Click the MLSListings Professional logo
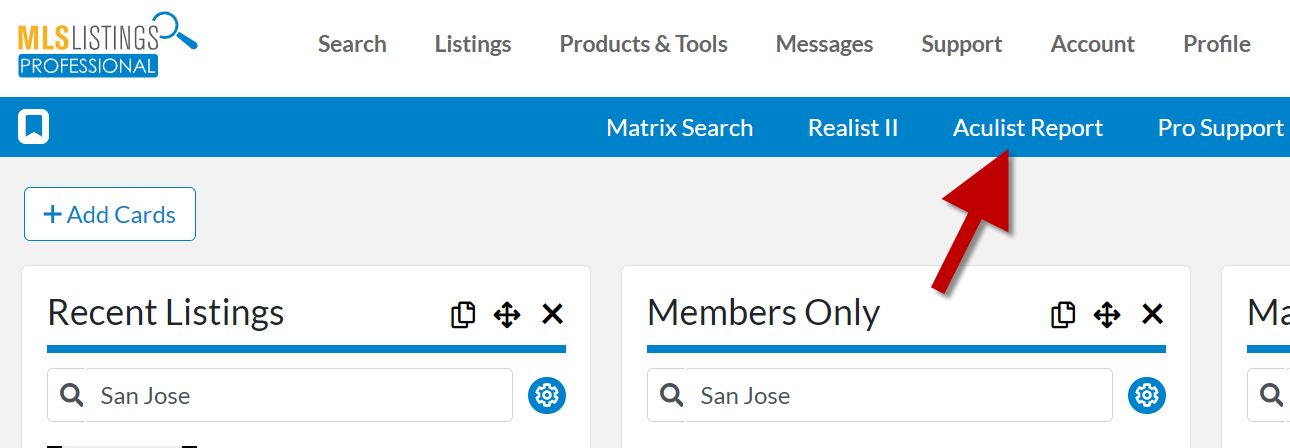 pyautogui.click(x=107, y=44)
